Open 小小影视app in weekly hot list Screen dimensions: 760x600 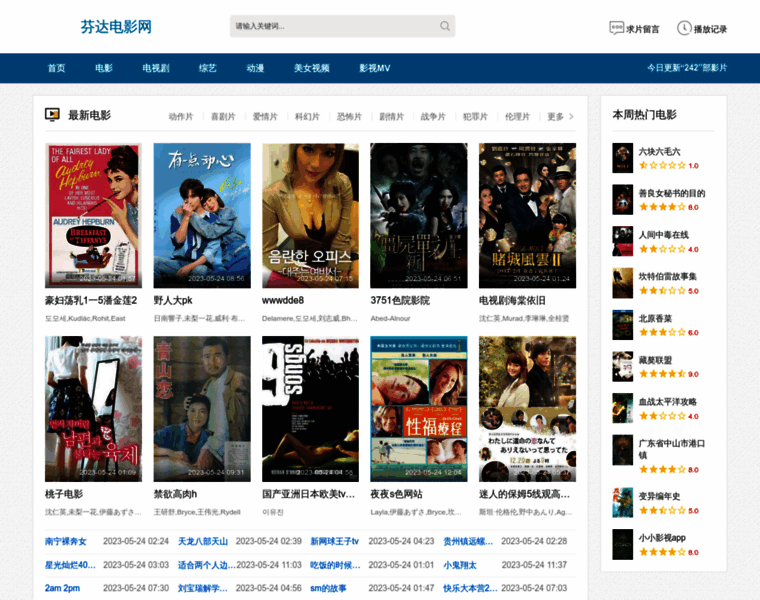click(x=662, y=537)
